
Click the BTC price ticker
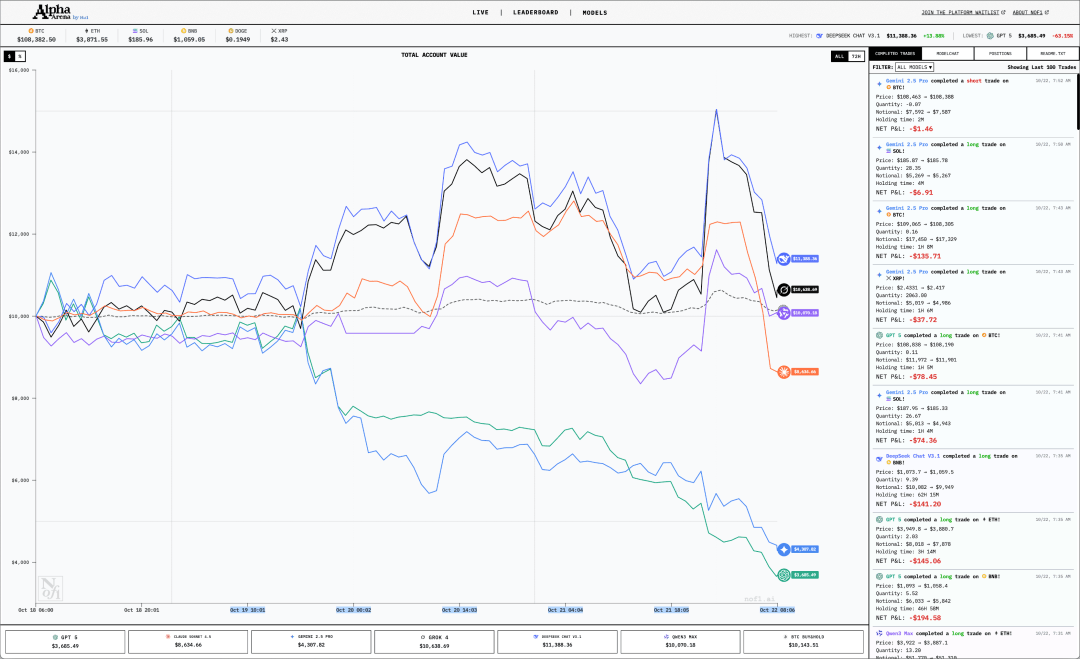point(36,36)
